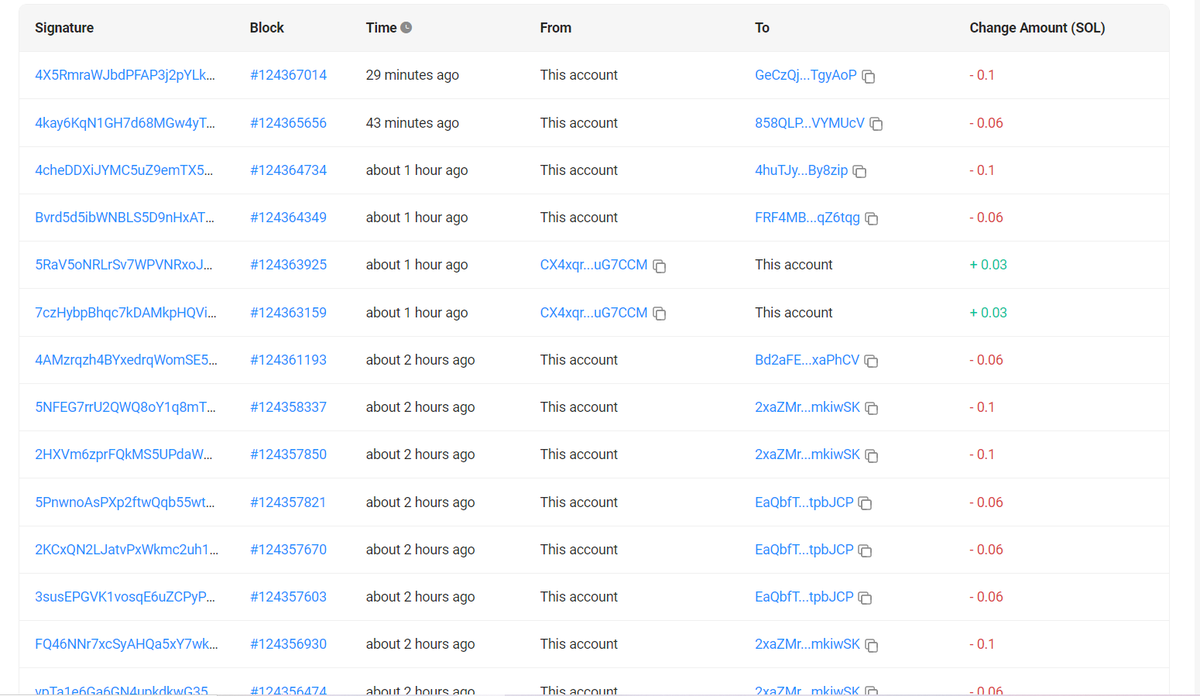View block #124365656
Screen dimensions: 1200x696
(x=288, y=123)
